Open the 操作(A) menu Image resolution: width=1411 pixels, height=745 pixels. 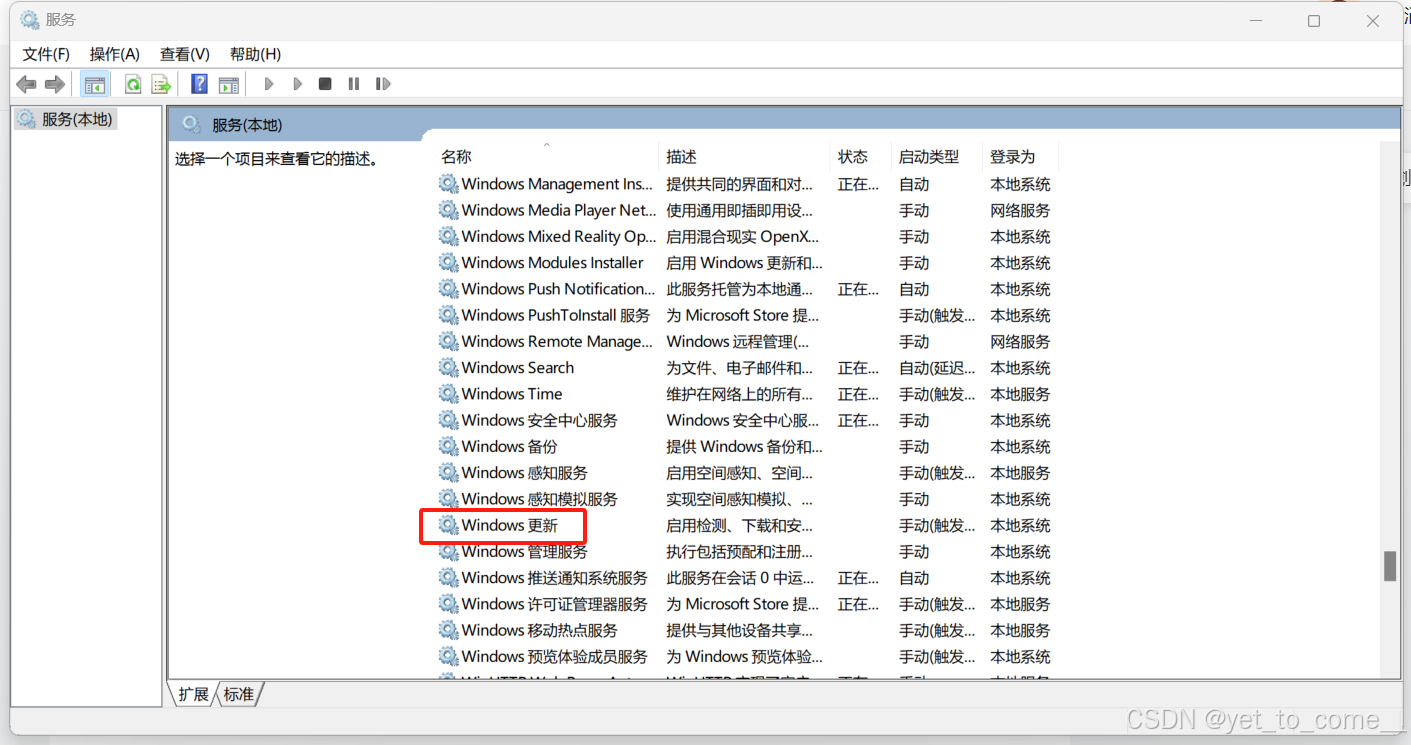[115, 54]
